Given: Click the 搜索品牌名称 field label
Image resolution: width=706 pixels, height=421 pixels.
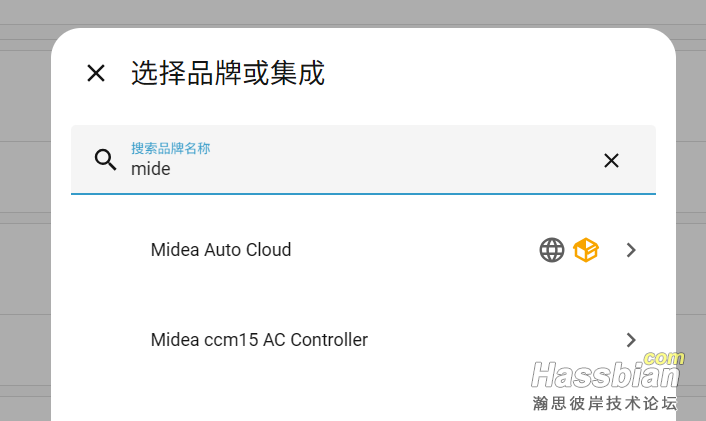Looking at the screenshot, I should 170,148.
